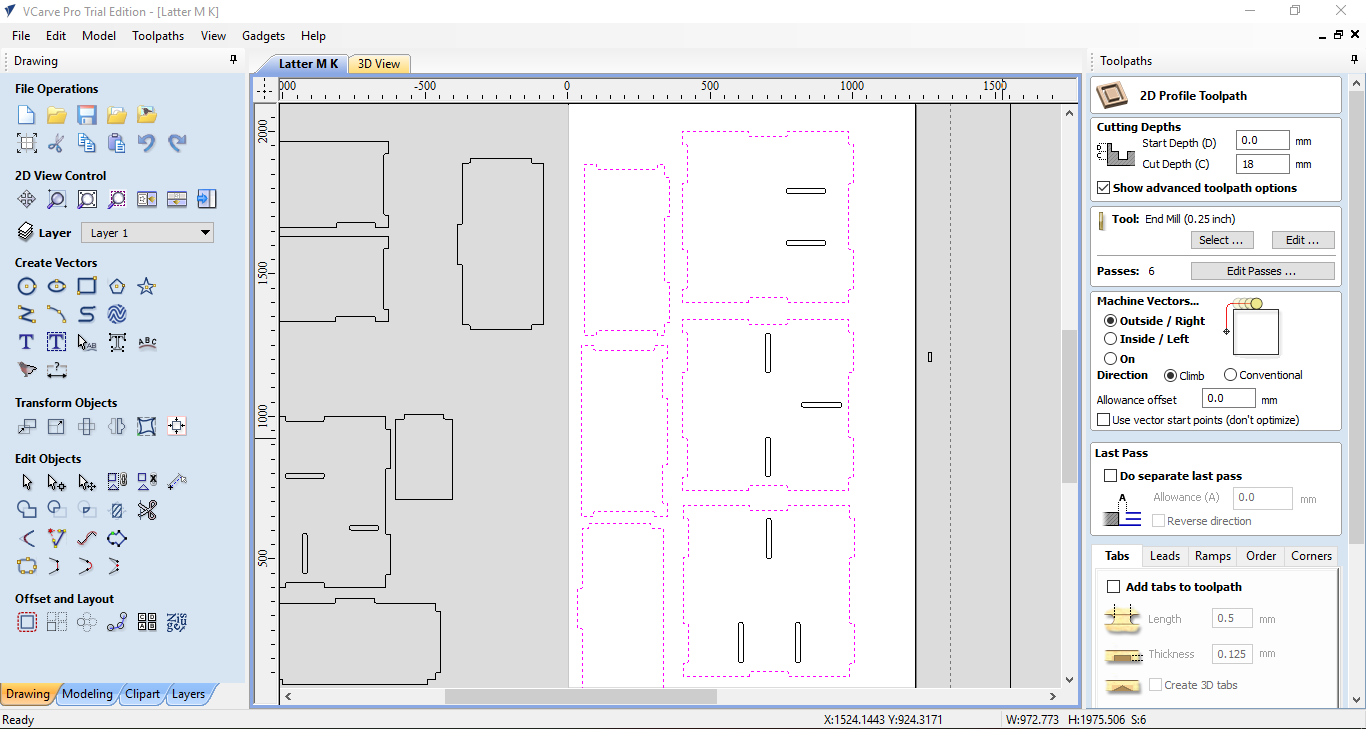The width and height of the screenshot is (1366, 729).
Task: Click the Open File folder icon
Action: coord(57,115)
